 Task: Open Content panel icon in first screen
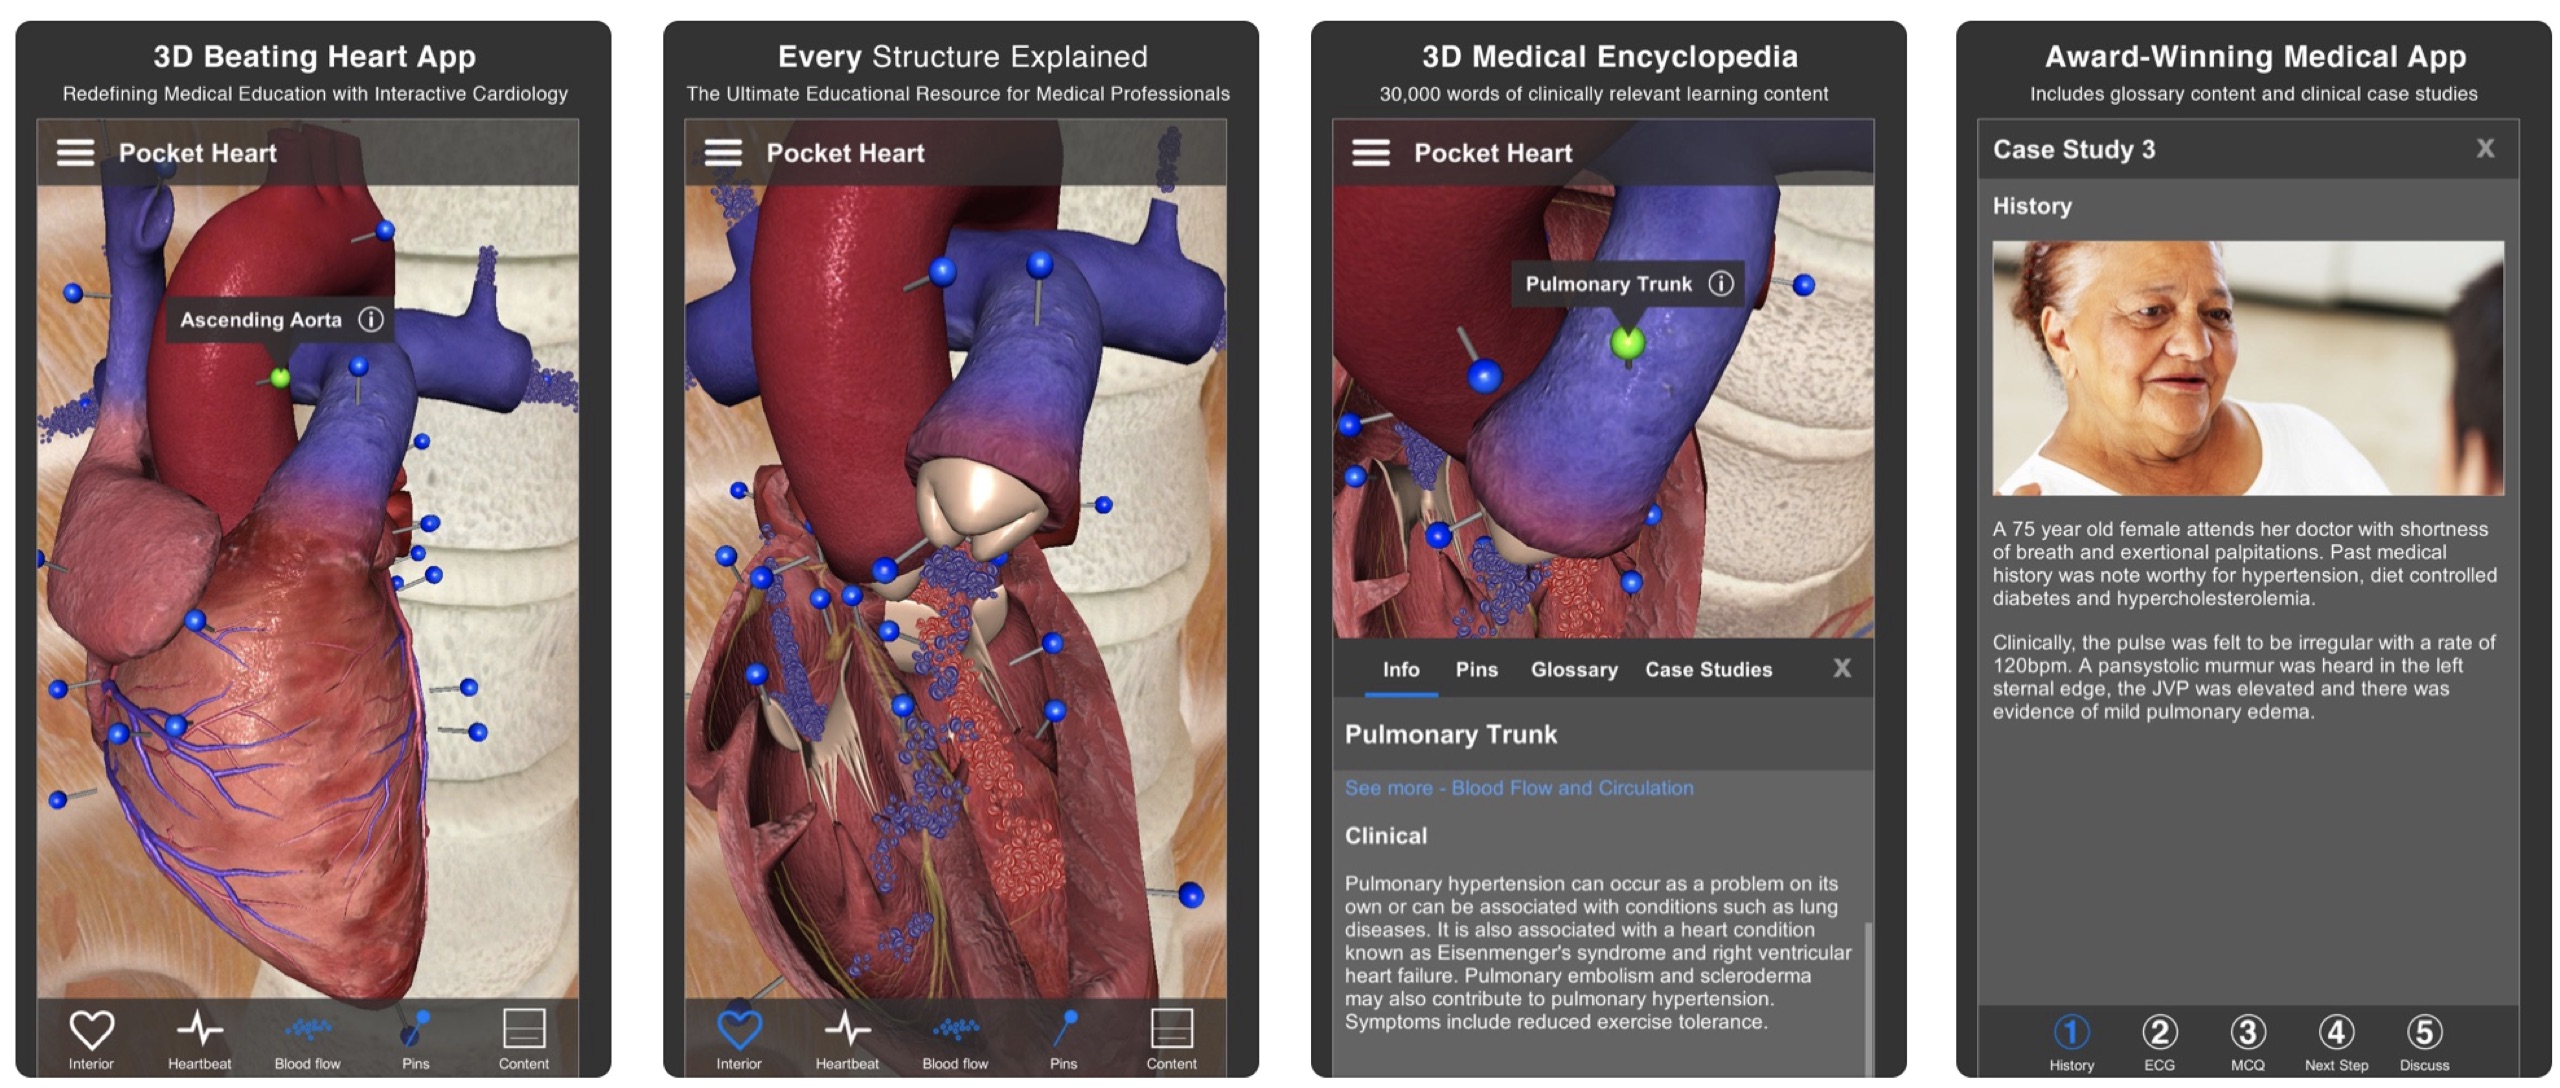pyautogui.click(x=523, y=1040)
